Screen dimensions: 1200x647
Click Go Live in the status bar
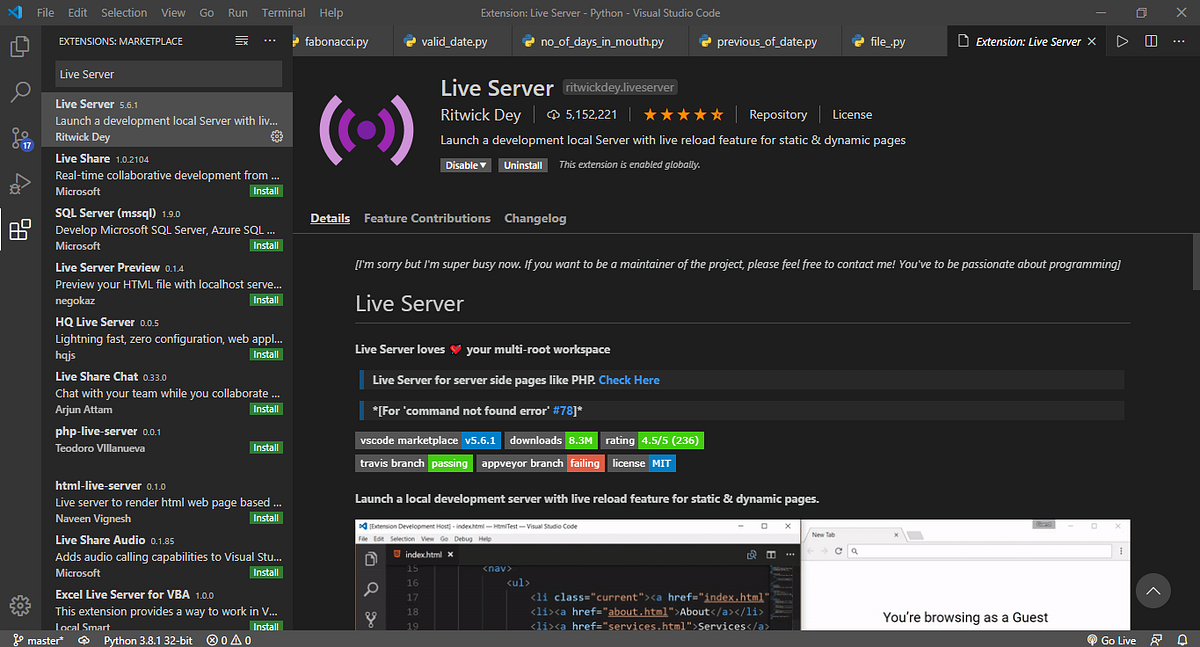point(1112,639)
